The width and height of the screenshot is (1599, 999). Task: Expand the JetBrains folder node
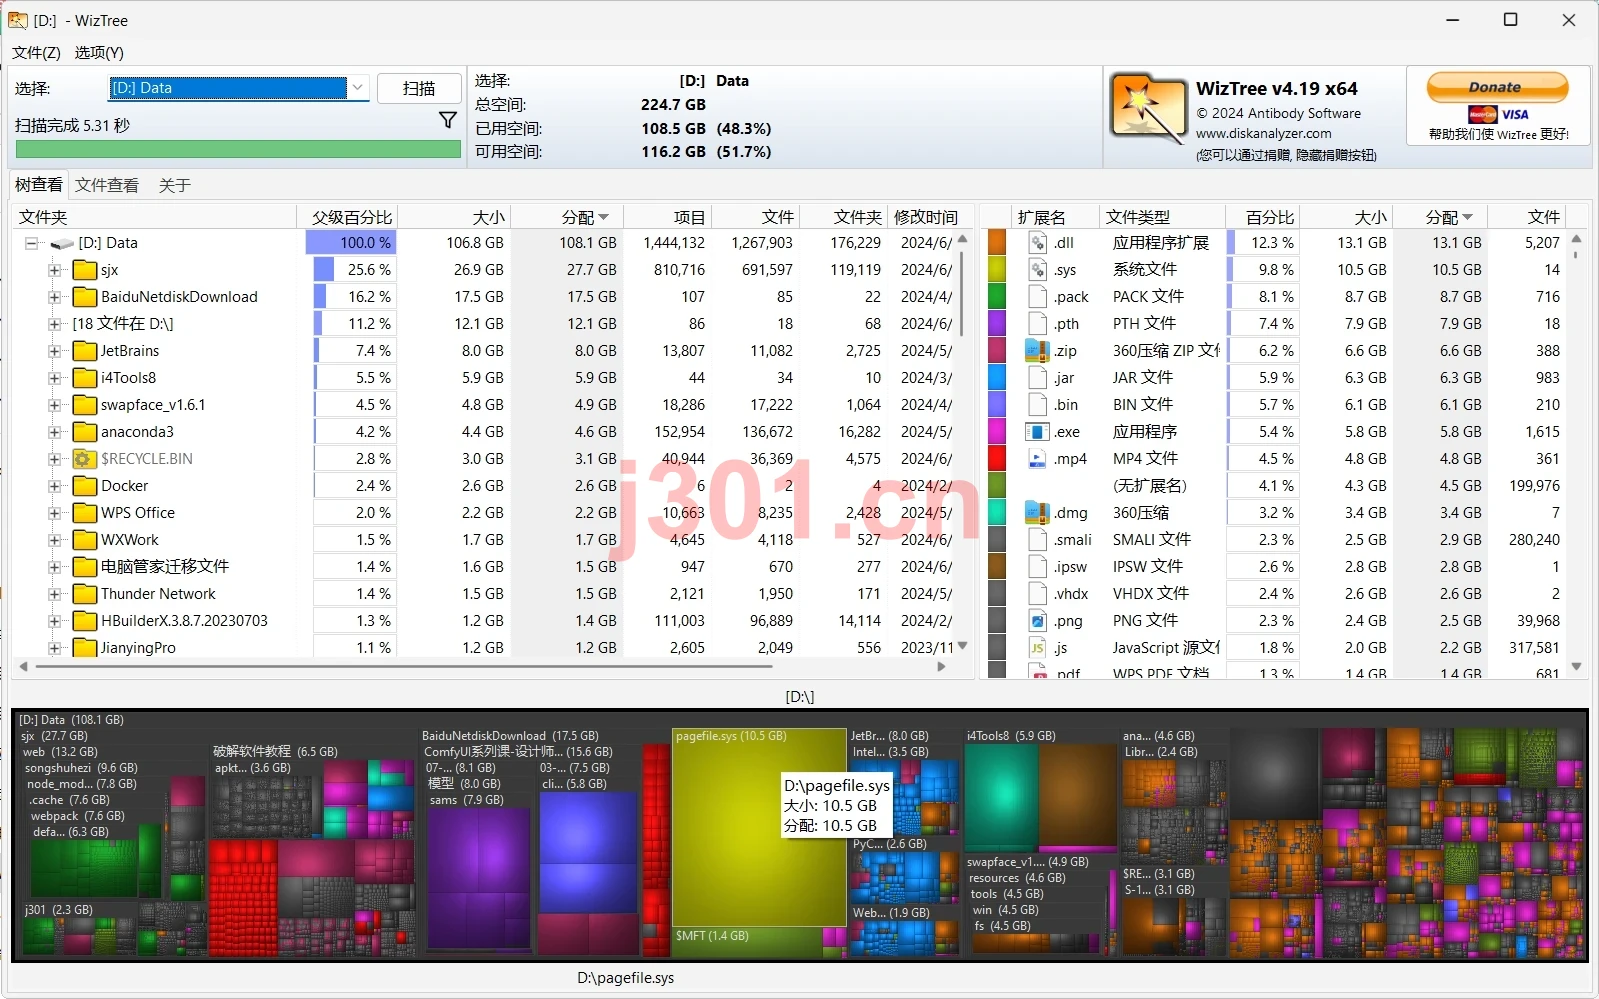pos(55,351)
